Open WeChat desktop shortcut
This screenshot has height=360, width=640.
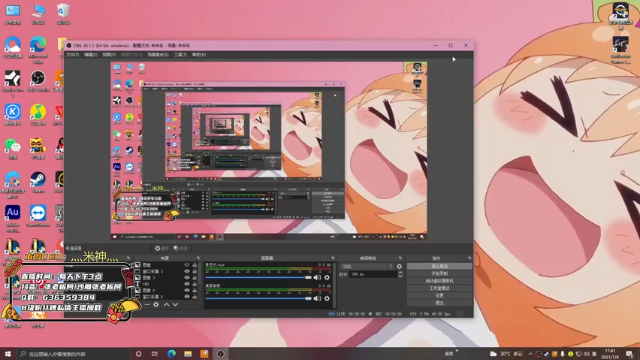point(12,148)
